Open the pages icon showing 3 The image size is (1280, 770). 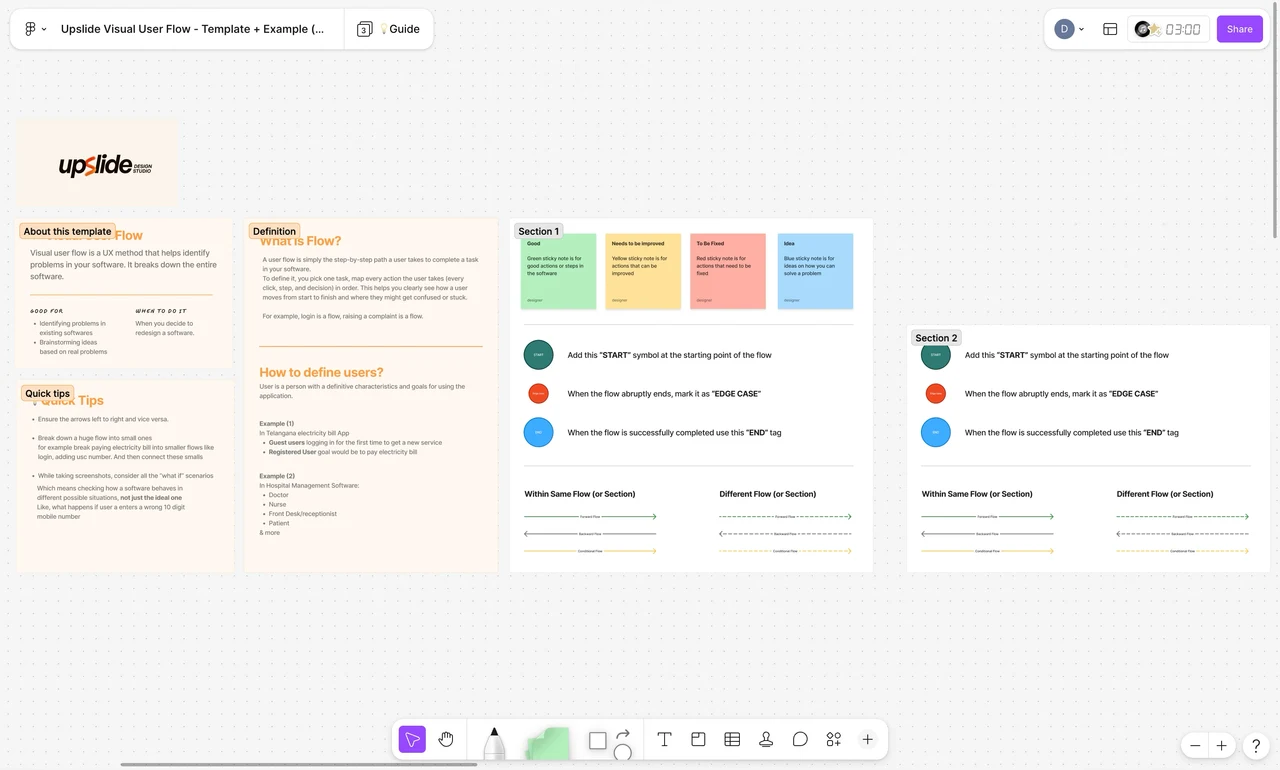[x=364, y=29]
